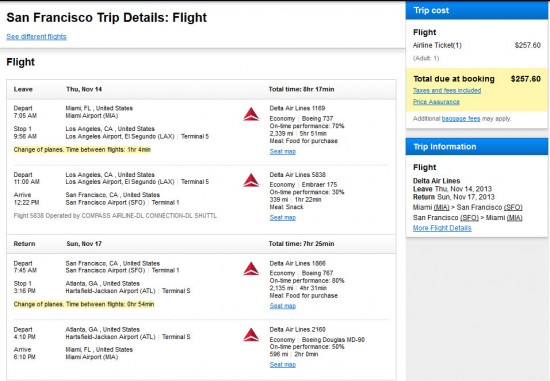Viewport: 550px width, 381px height.
Task: Open Seat map for Delta 1169
Action: click(x=283, y=152)
